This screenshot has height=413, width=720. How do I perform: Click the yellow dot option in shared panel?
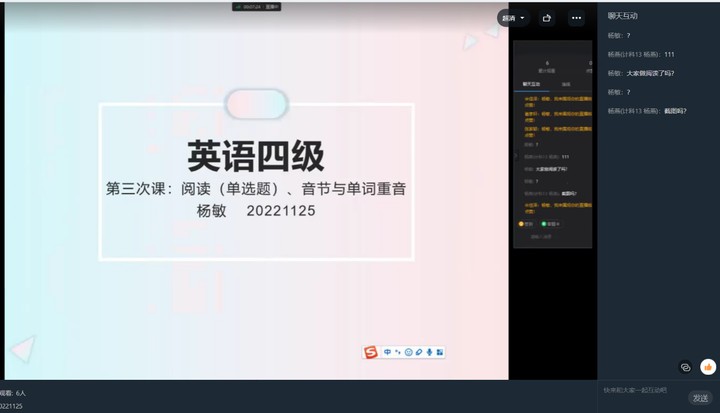tap(521, 223)
